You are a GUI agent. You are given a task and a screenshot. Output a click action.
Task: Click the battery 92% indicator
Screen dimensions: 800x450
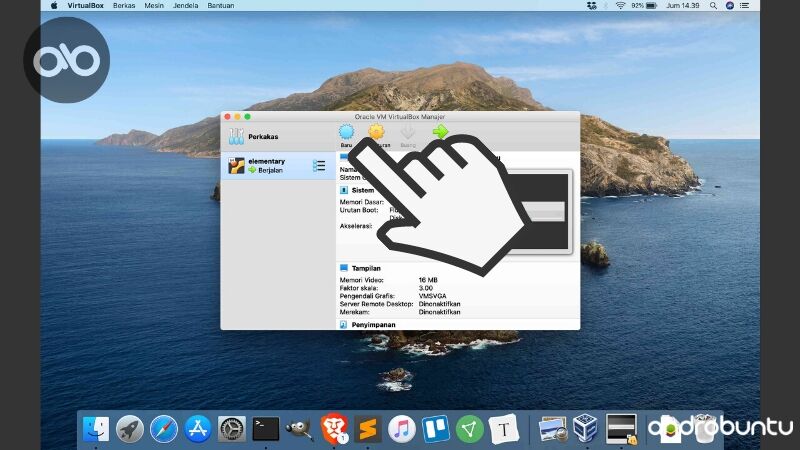(644, 6)
